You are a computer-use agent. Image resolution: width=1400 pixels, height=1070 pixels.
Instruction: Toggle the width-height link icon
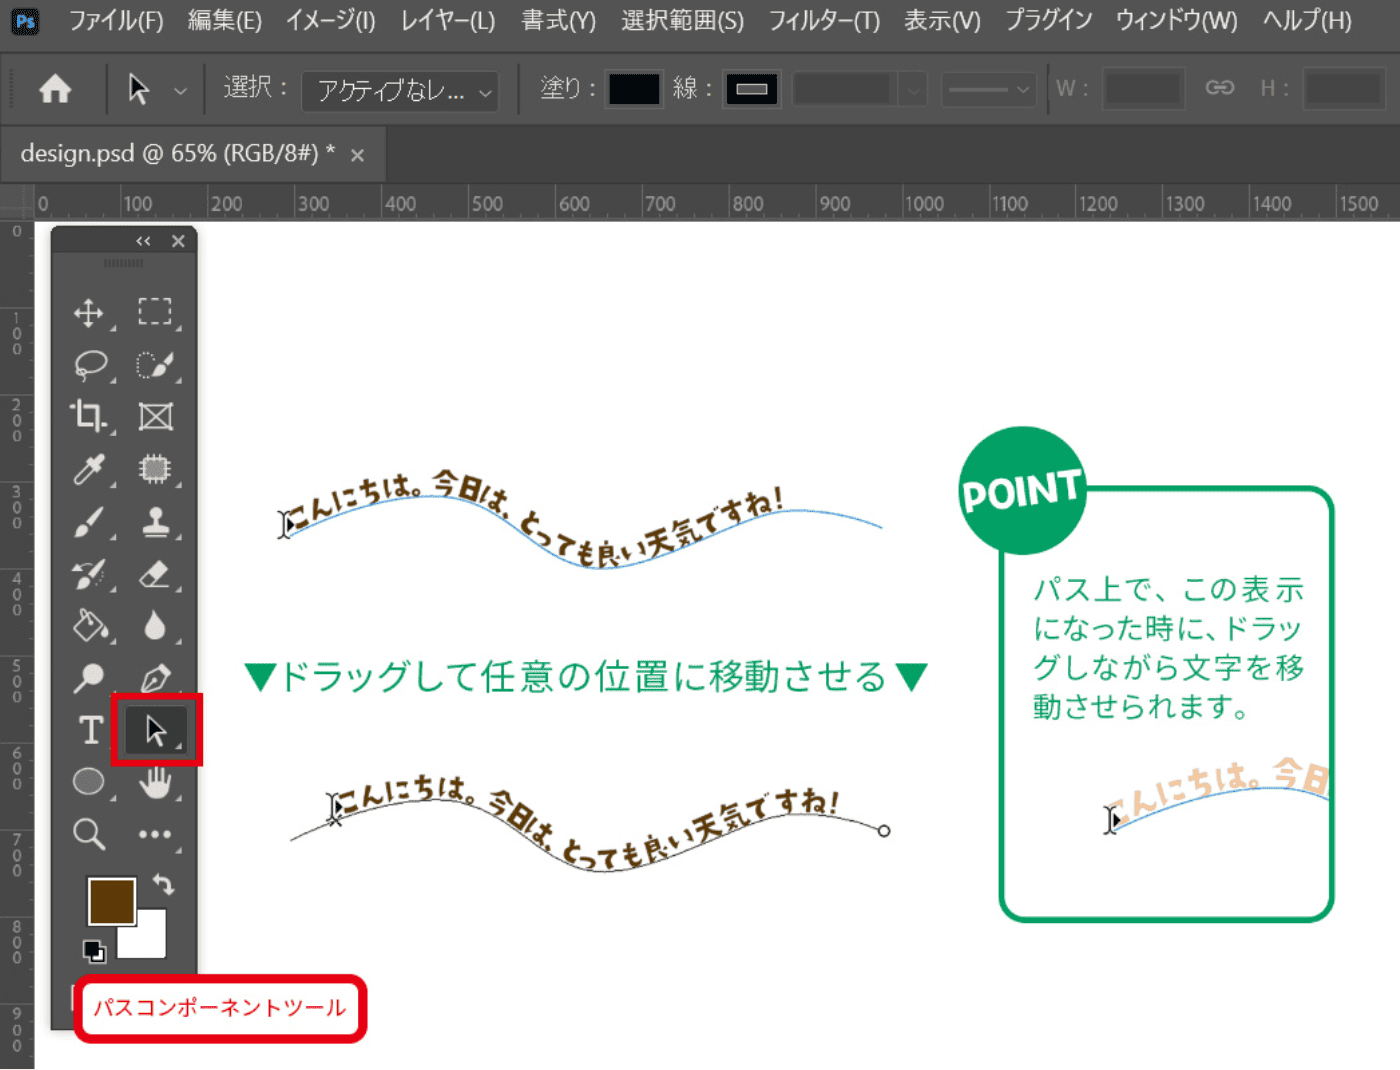click(1219, 88)
